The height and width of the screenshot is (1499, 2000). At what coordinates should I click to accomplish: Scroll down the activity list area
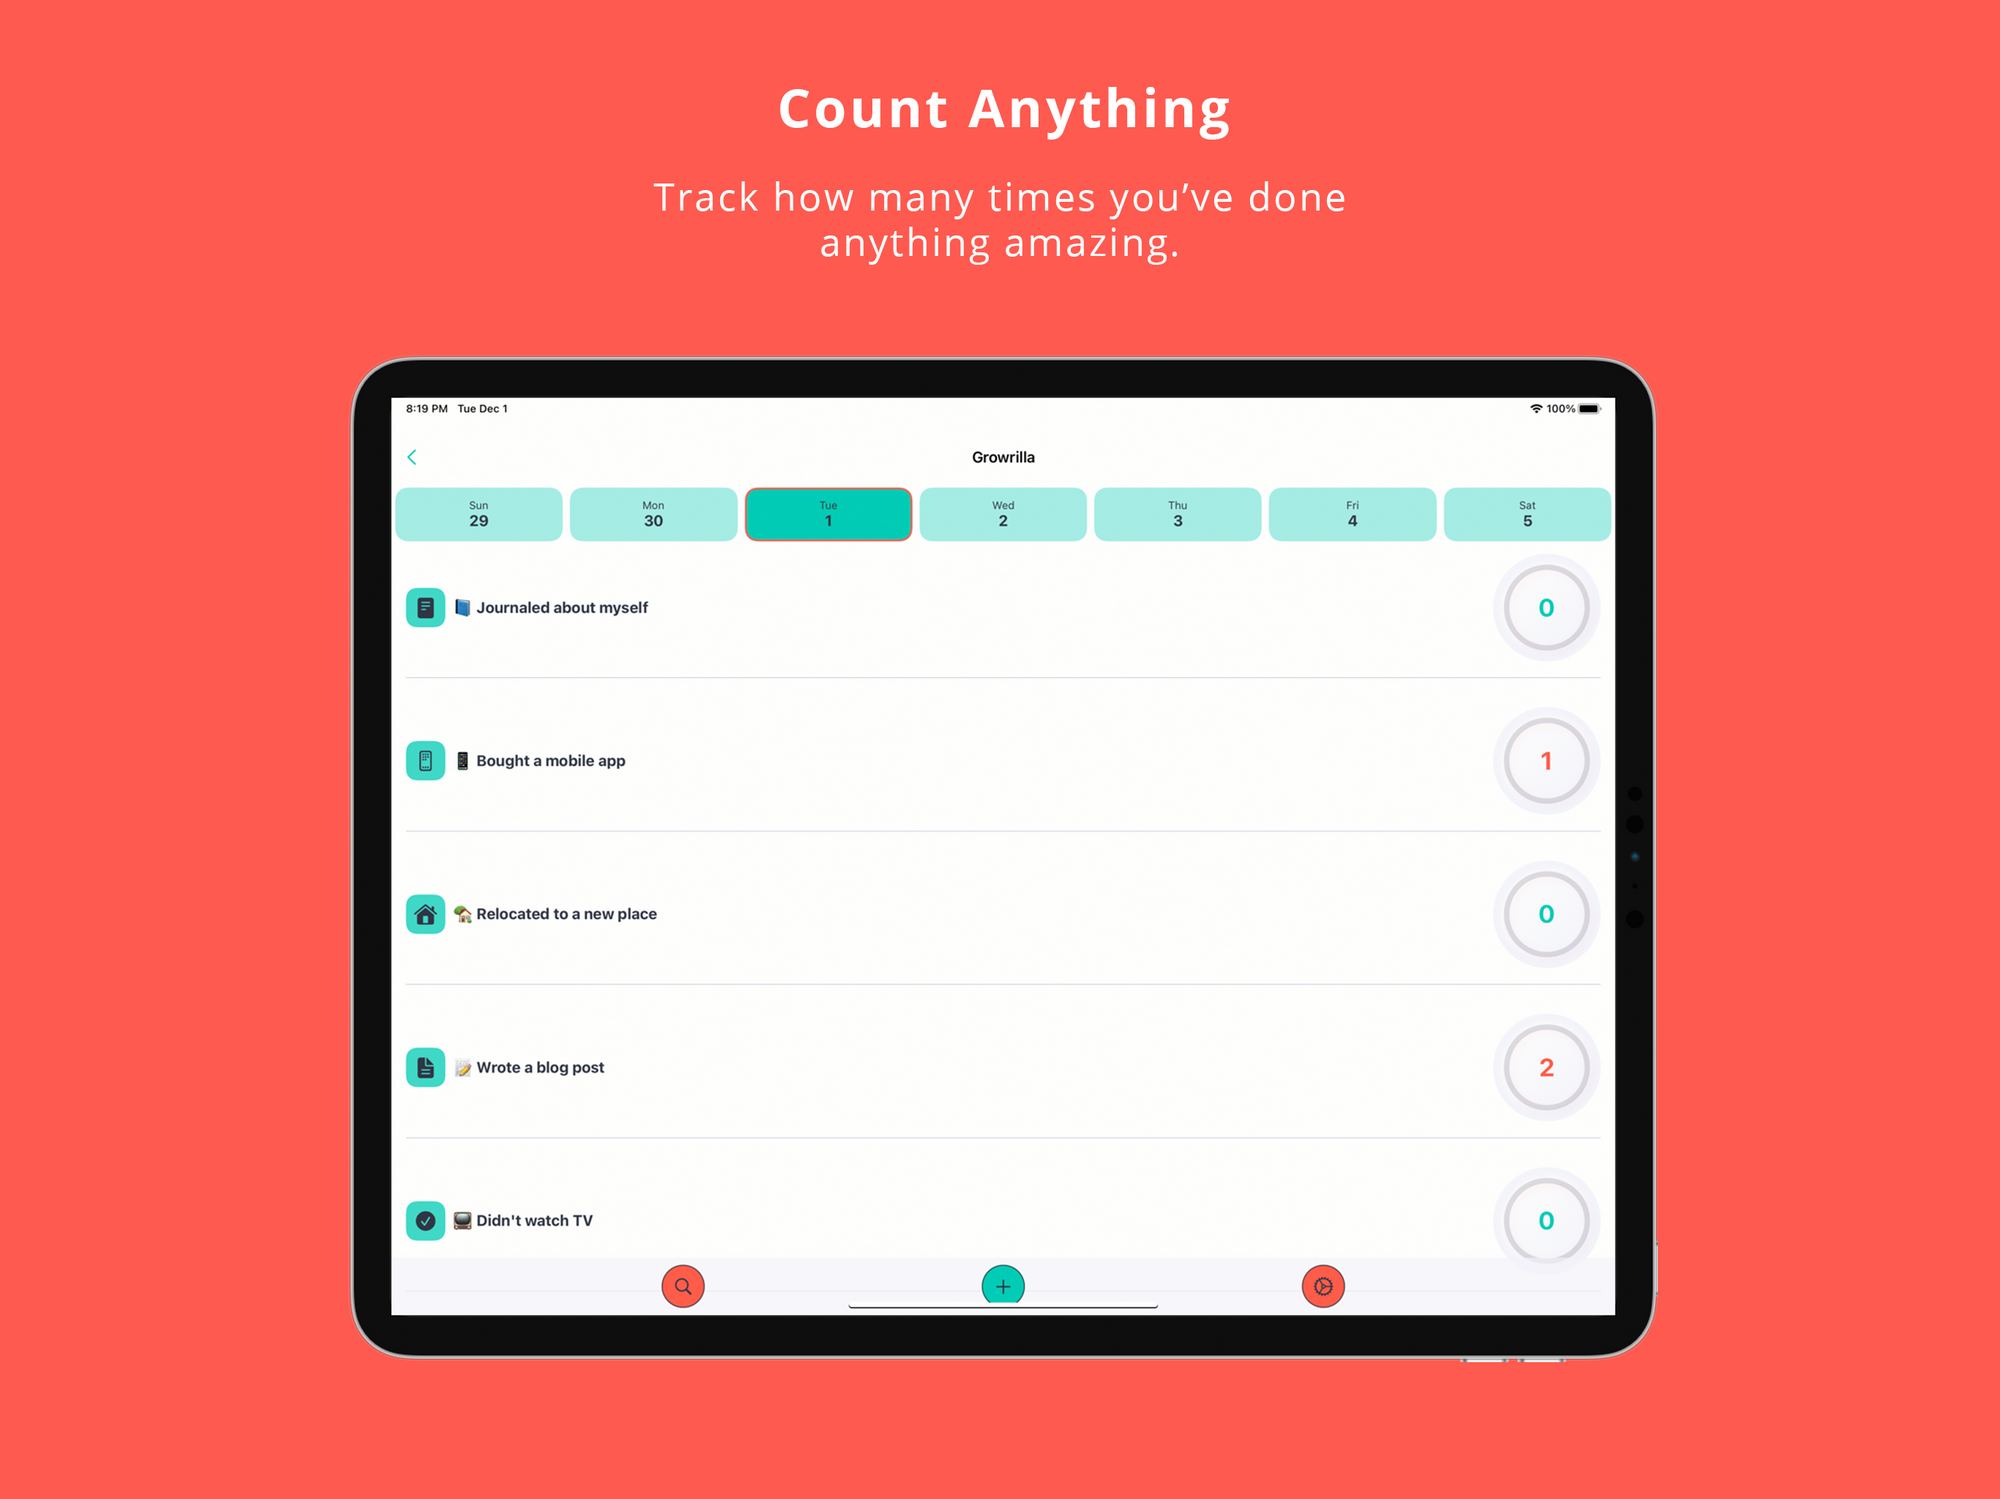[x=1000, y=913]
